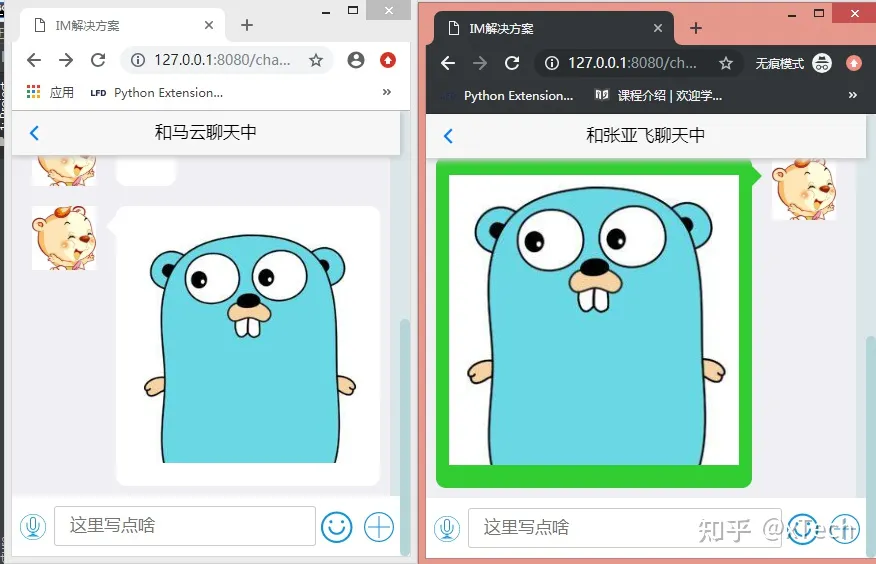This screenshot has height=564, width=876.
Task: Reload page in right incognito window
Action: pyautogui.click(x=512, y=63)
